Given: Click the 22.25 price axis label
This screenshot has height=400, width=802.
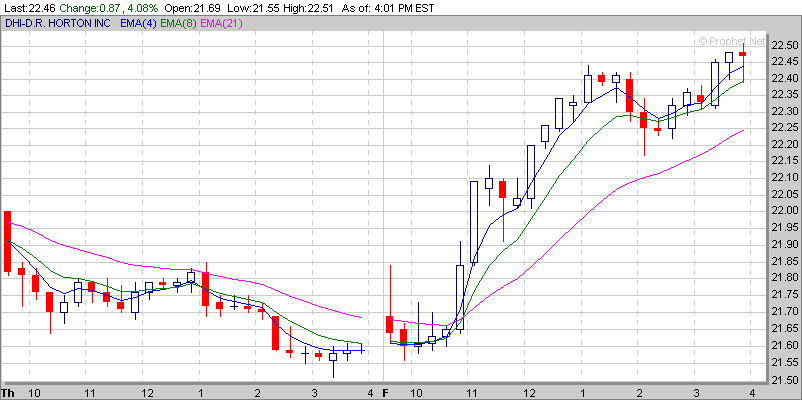Looking at the screenshot, I should 785,127.
